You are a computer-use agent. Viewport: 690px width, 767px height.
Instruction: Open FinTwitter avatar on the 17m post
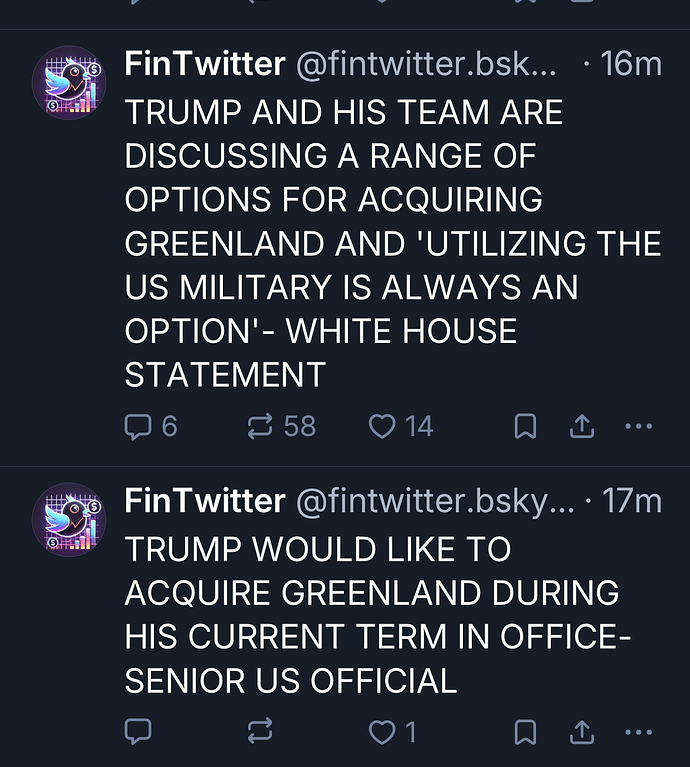tap(69, 519)
